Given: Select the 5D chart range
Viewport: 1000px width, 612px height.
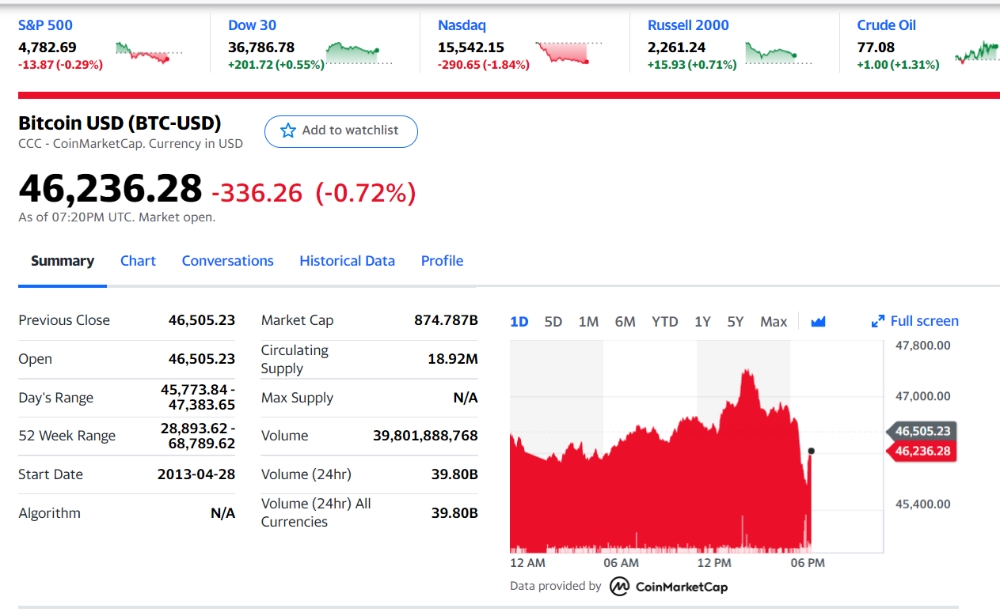Looking at the screenshot, I should (553, 322).
